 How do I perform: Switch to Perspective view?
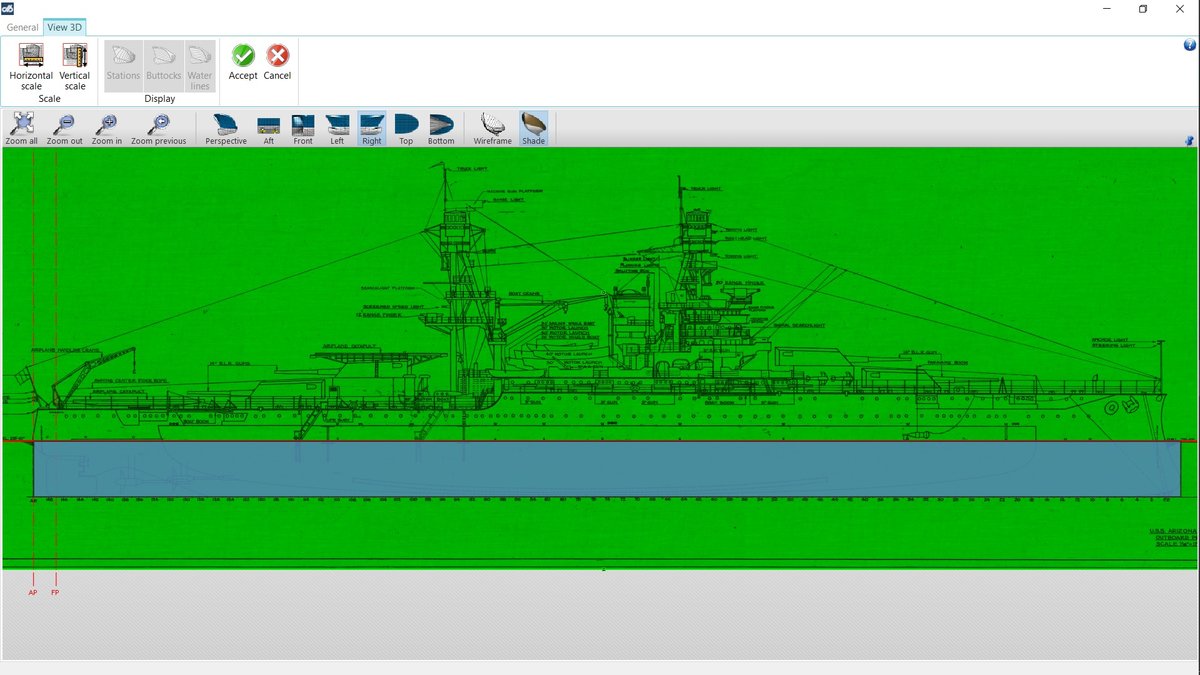click(226, 128)
